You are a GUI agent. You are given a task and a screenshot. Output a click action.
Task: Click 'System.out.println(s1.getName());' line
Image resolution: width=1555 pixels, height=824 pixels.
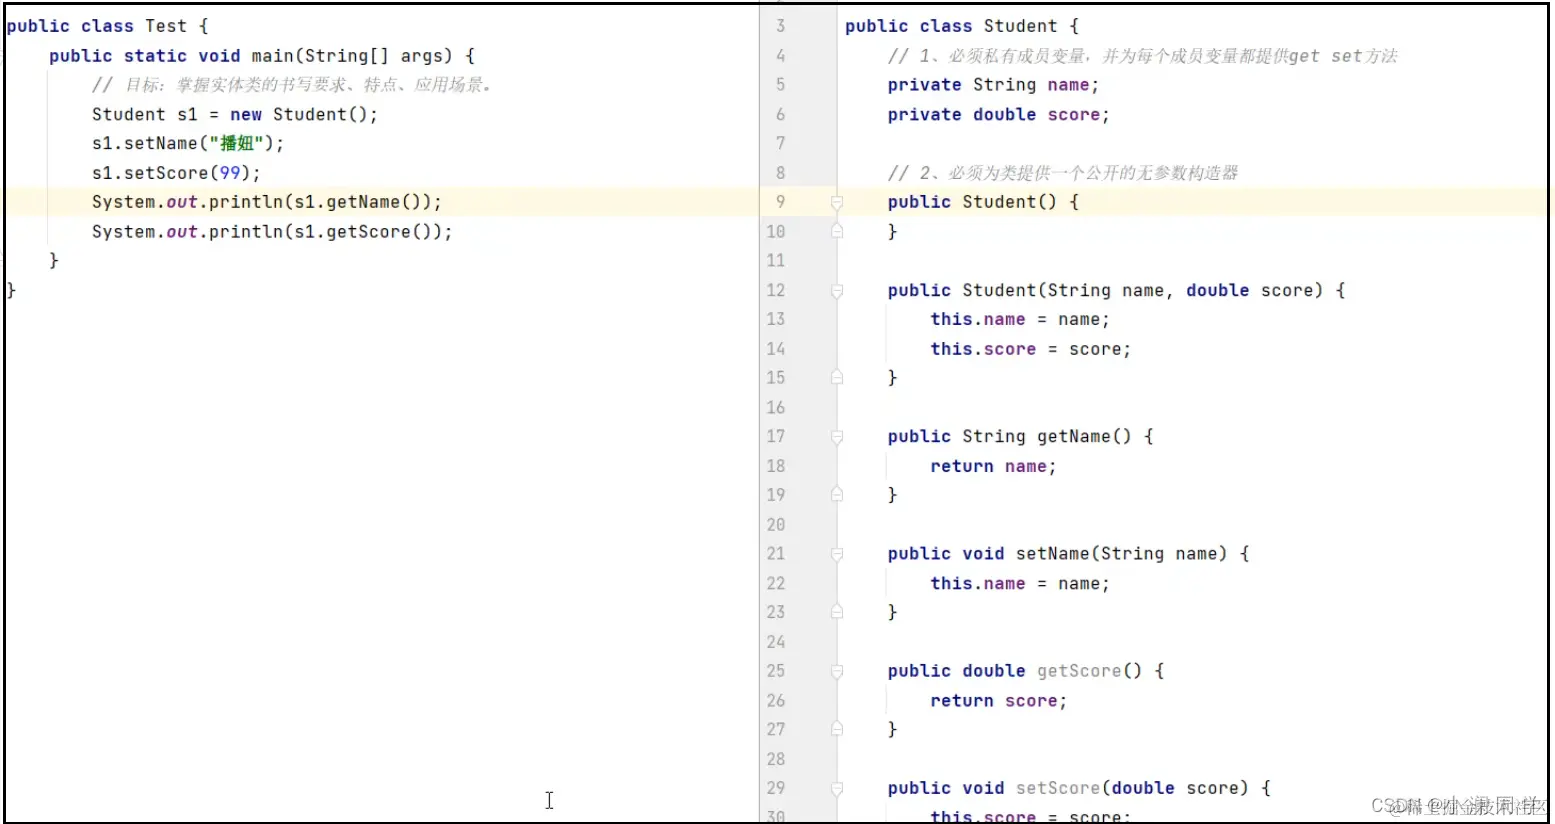coord(267,202)
